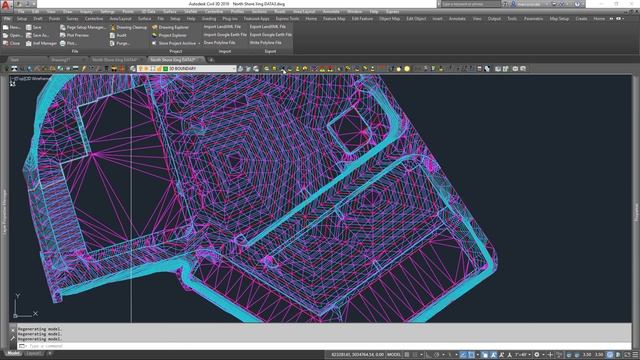
Task: Click the Purge... ribbon button
Action: tap(120, 43)
